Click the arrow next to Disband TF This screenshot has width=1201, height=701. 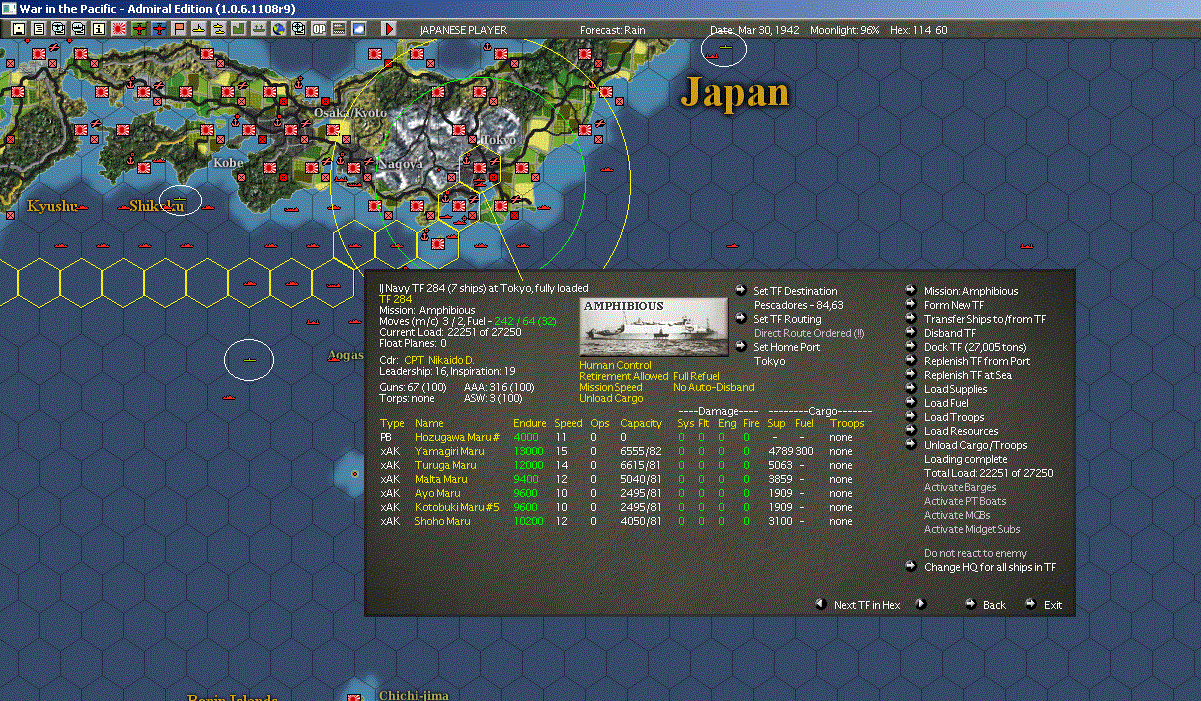pos(911,333)
